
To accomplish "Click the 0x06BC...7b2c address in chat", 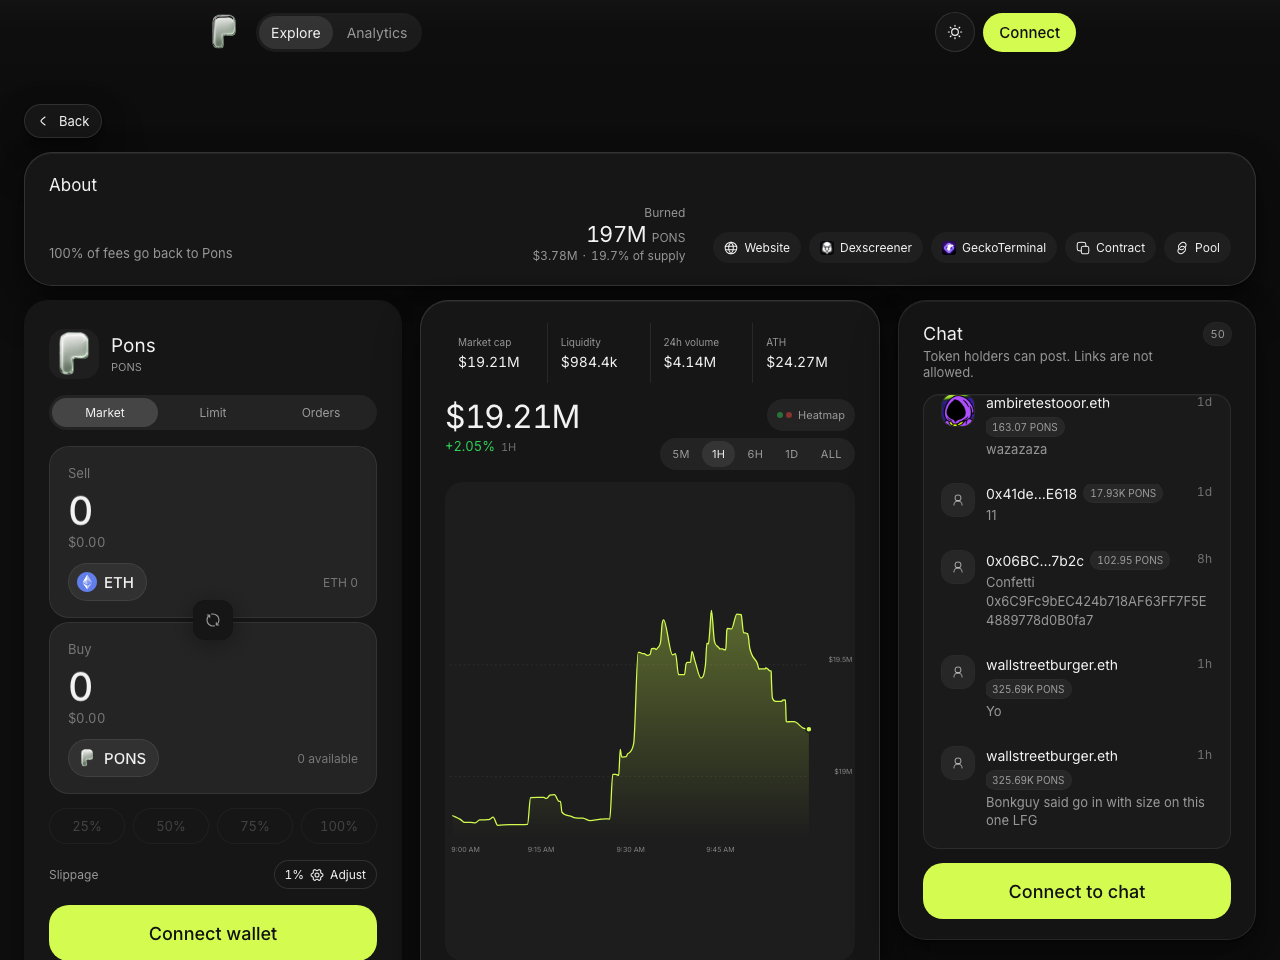I will [x=1035, y=561].
